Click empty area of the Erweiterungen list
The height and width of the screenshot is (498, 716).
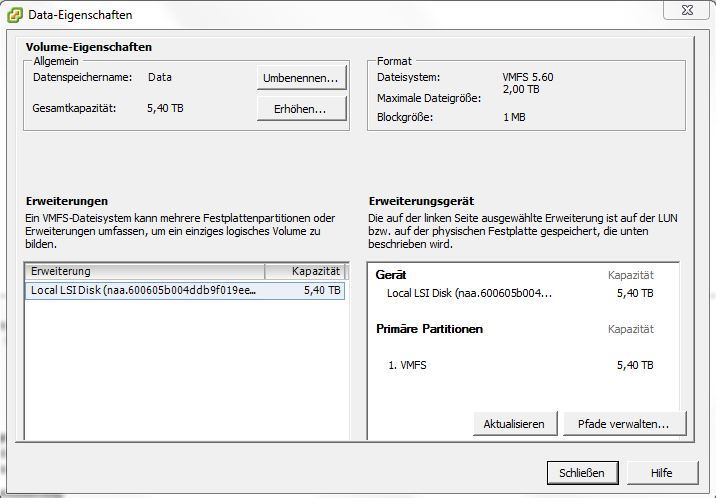pyautogui.click(x=186, y=370)
